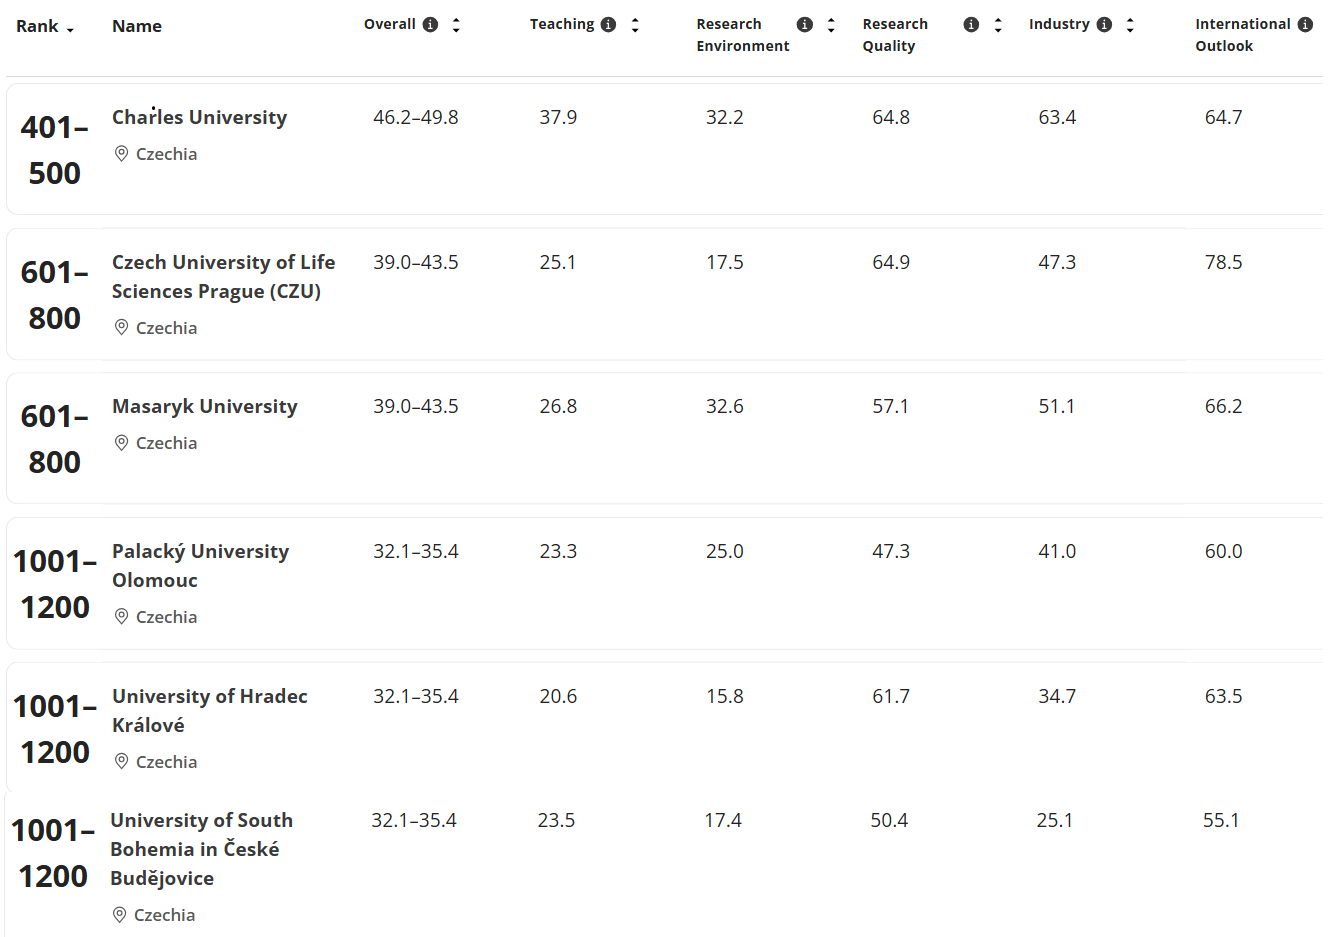The image size is (1333, 937).
Task: Click the sort arrows beside Industry
Action: point(1129,23)
